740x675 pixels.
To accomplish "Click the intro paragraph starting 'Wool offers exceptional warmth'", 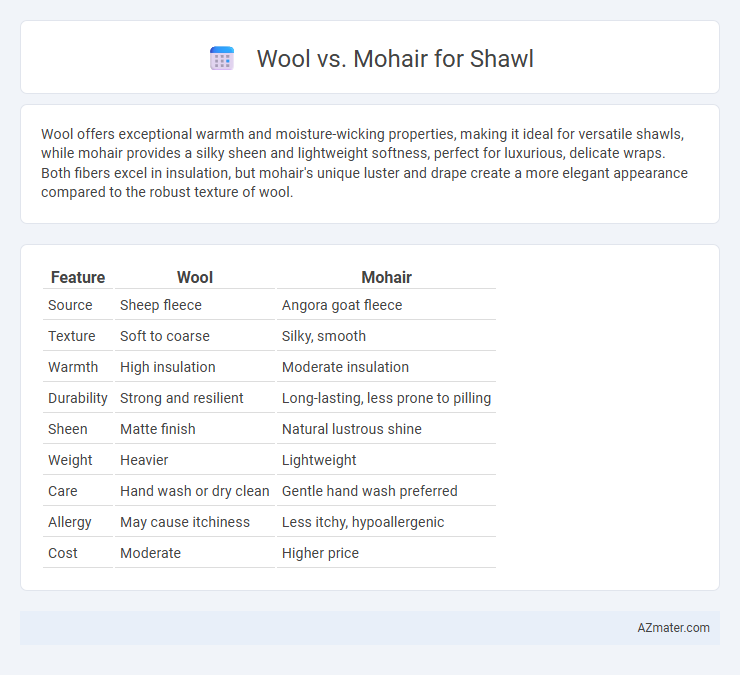I will (364, 163).
